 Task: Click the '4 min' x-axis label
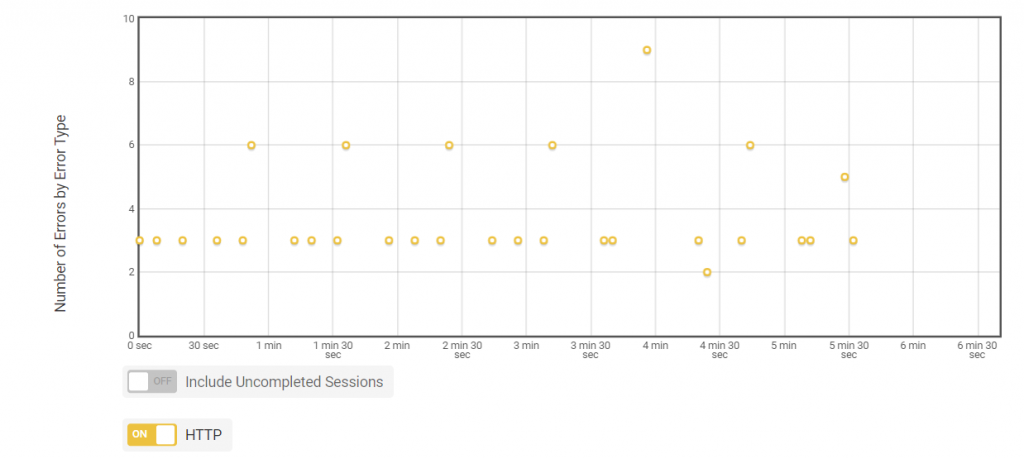coord(655,345)
